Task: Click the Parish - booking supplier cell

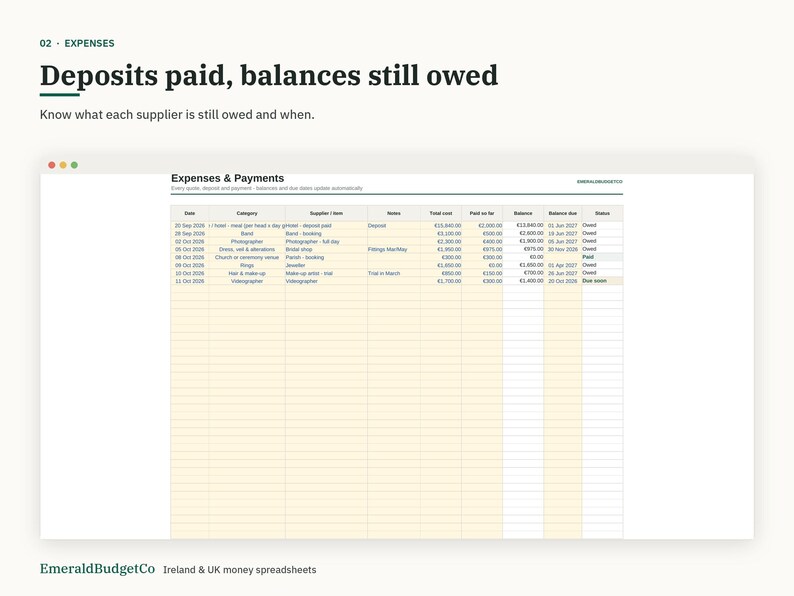Action: click(x=326, y=257)
